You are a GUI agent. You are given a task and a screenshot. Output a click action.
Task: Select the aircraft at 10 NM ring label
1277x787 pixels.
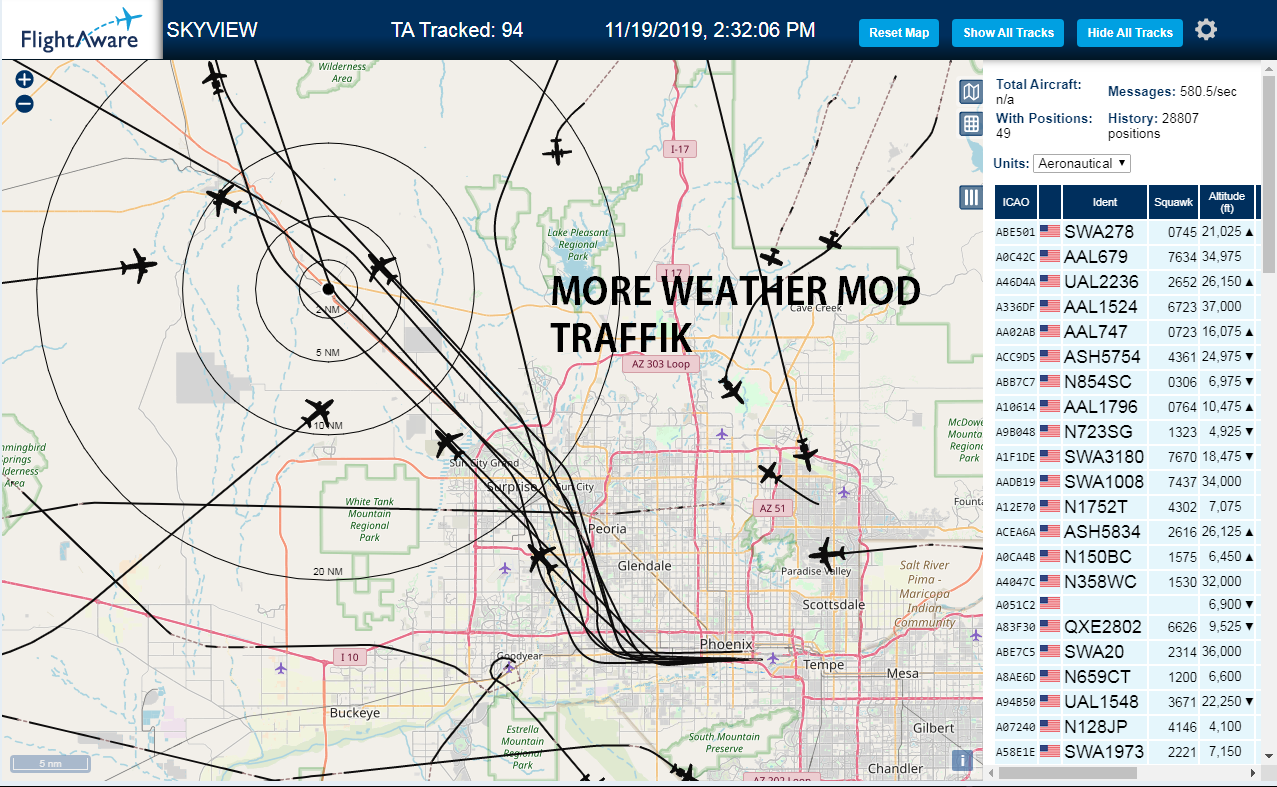pyautogui.click(x=318, y=411)
